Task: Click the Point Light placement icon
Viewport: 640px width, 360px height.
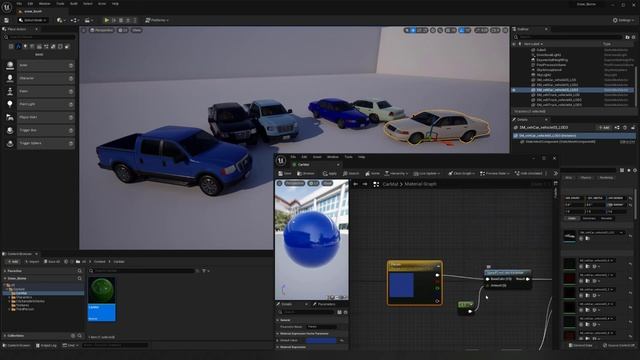Action: [x=10, y=104]
